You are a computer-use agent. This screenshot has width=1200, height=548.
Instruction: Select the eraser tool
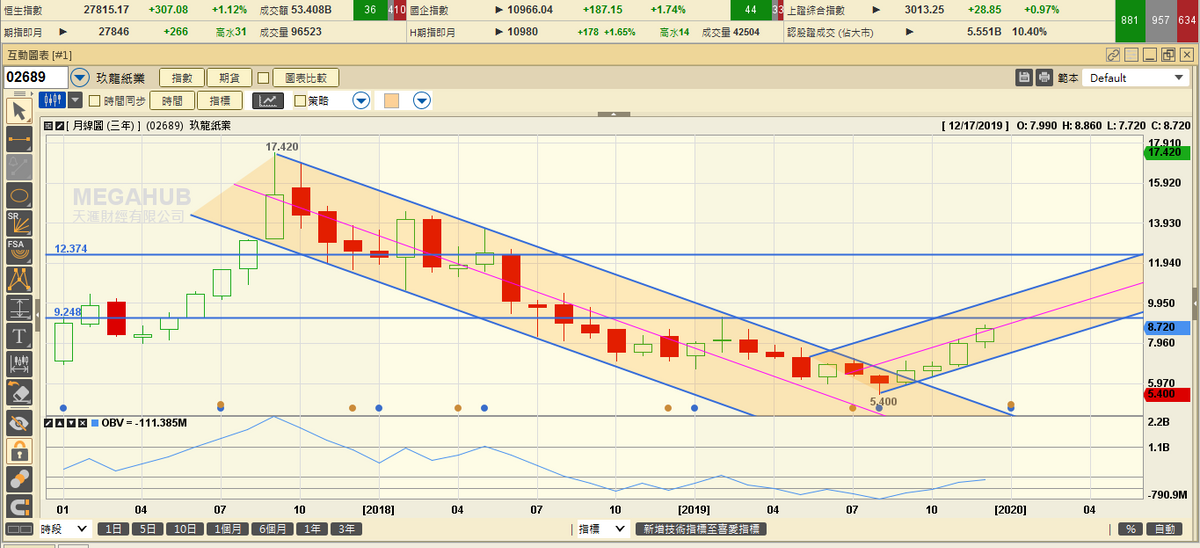[17, 392]
